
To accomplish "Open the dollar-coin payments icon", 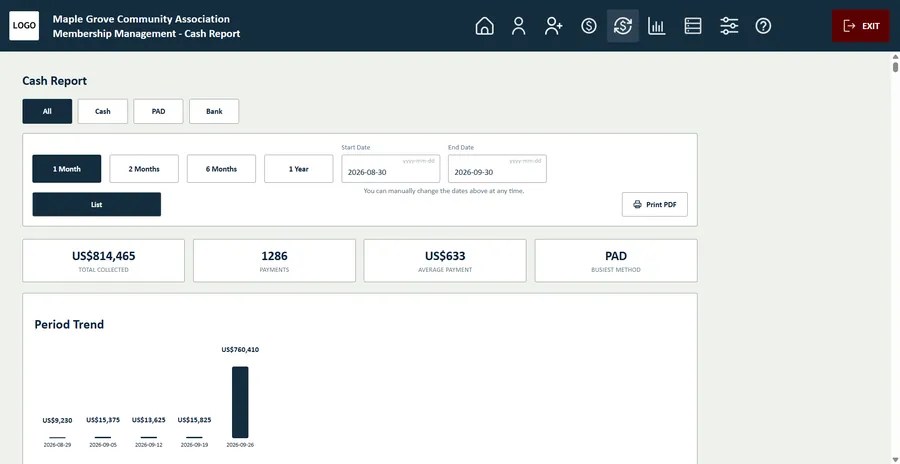I will click(588, 26).
